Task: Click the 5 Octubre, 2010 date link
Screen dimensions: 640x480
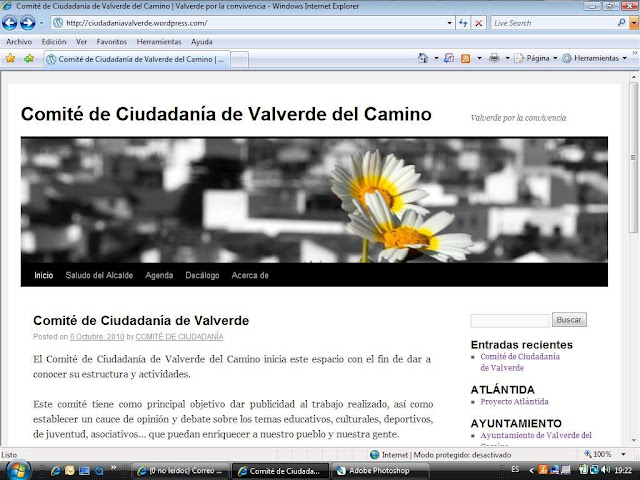Action: [97, 337]
